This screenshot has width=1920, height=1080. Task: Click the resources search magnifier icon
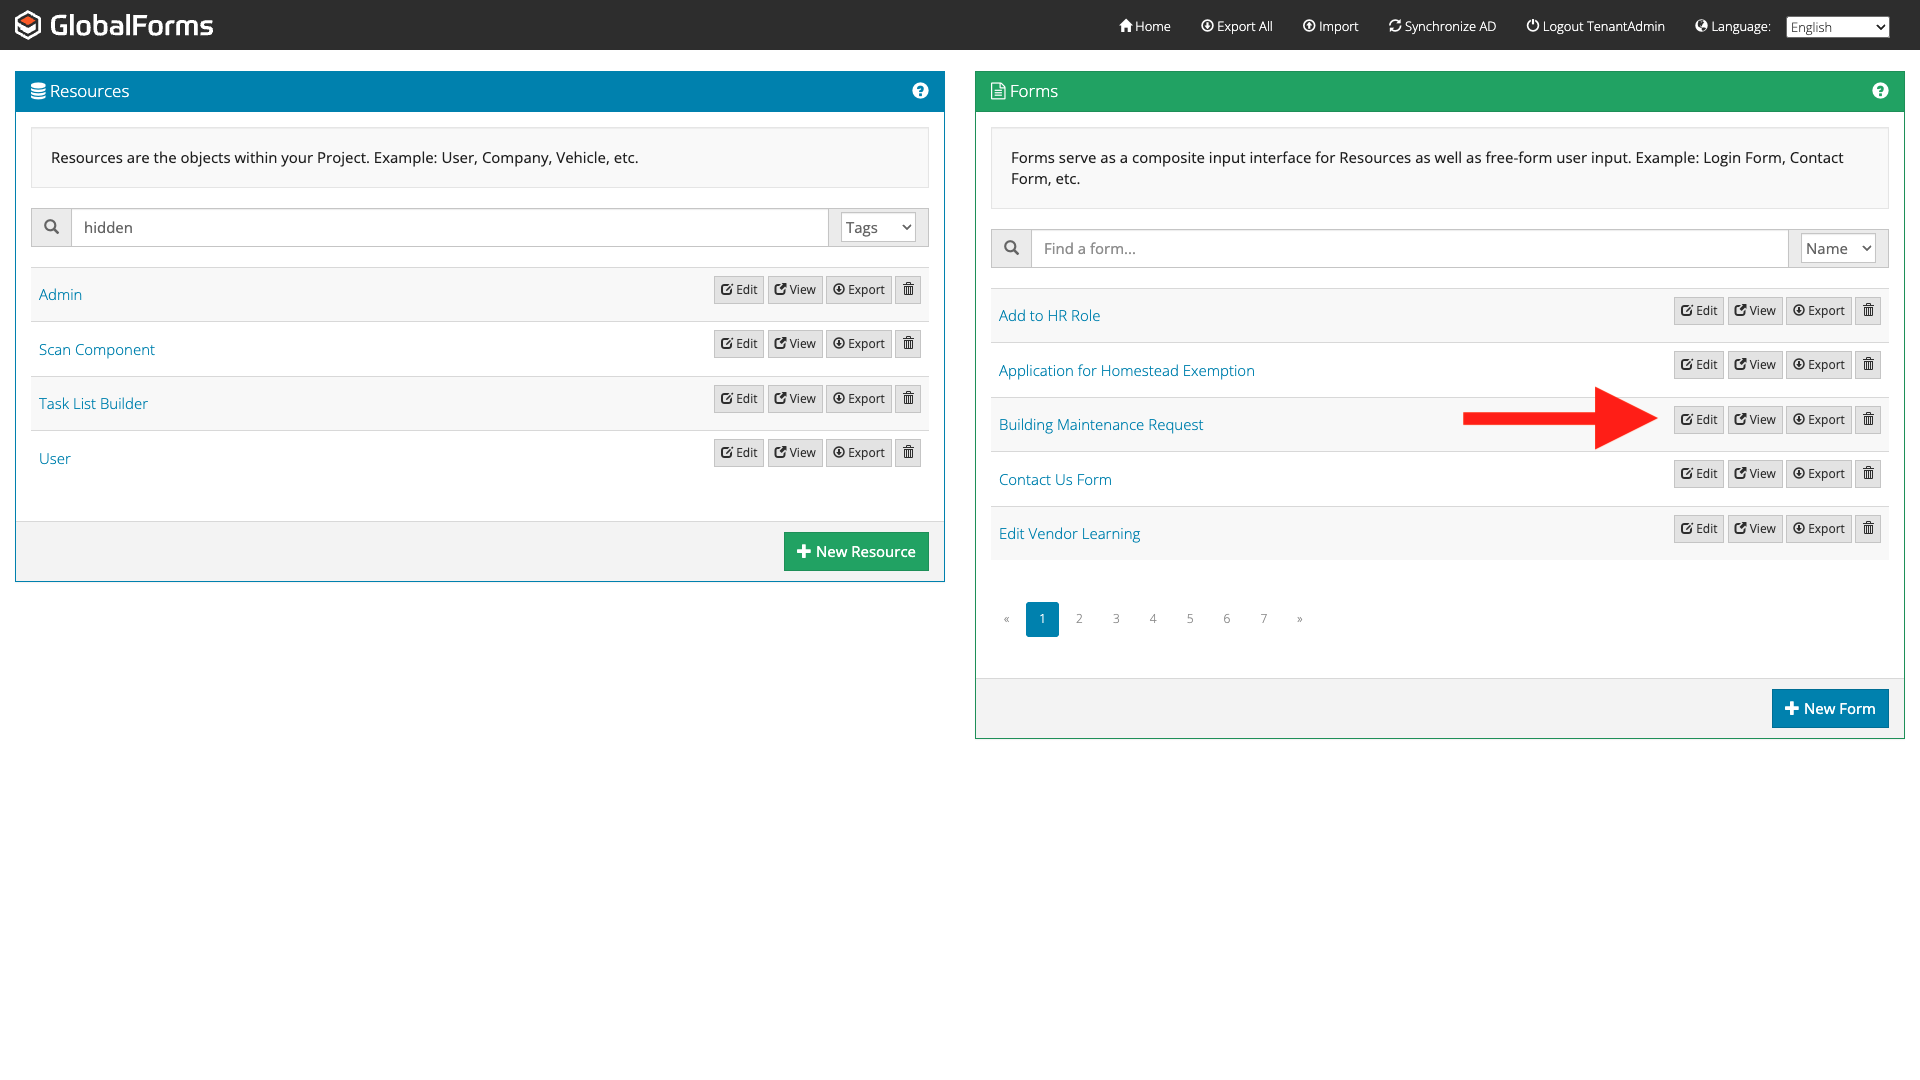51,228
